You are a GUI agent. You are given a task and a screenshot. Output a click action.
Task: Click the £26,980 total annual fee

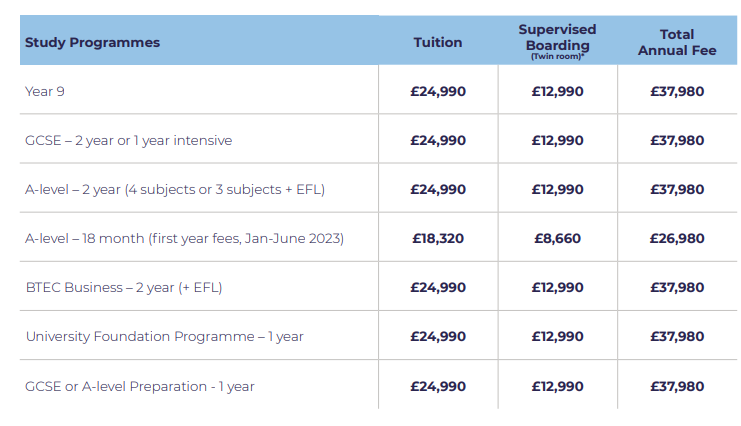[x=677, y=238]
